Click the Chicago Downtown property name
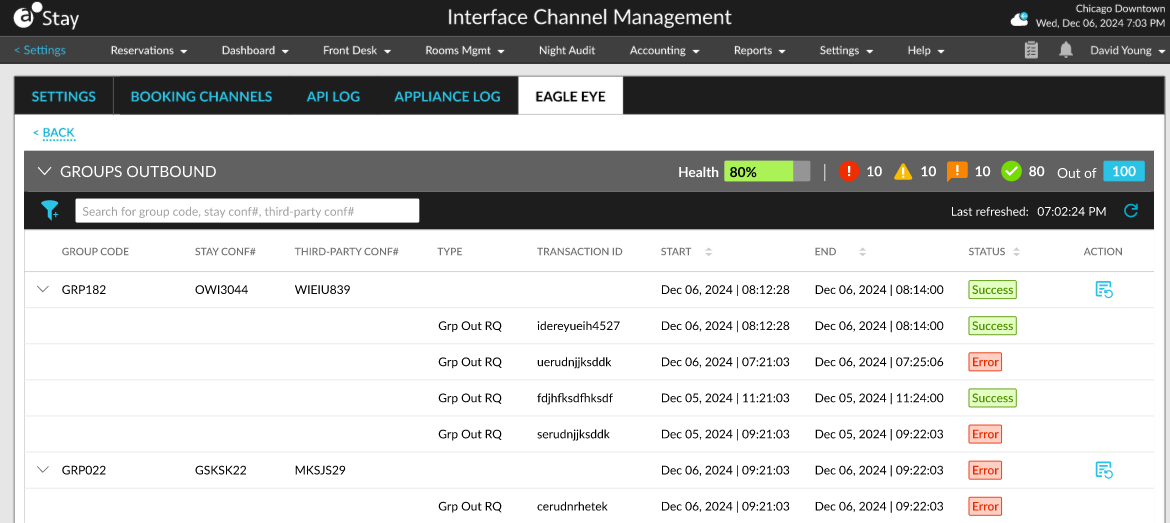Viewport: 1170px width, 523px height. (1120, 9)
